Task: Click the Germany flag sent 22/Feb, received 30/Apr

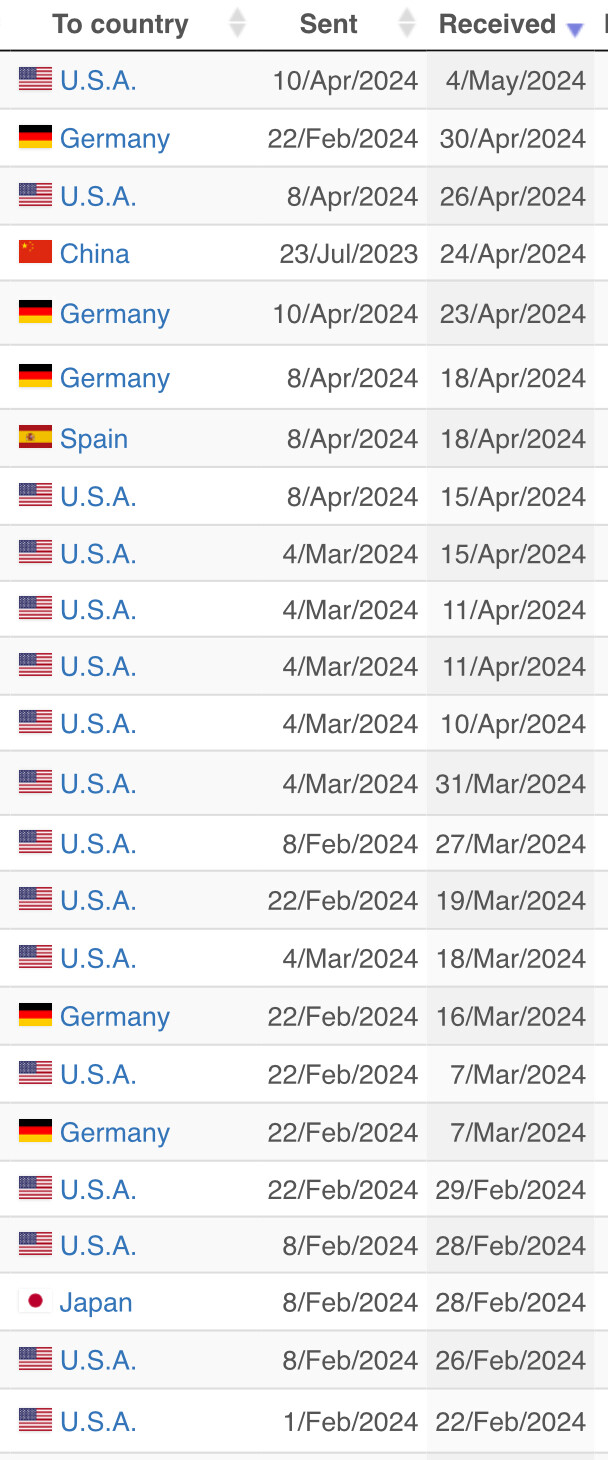Action: click(35, 138)
